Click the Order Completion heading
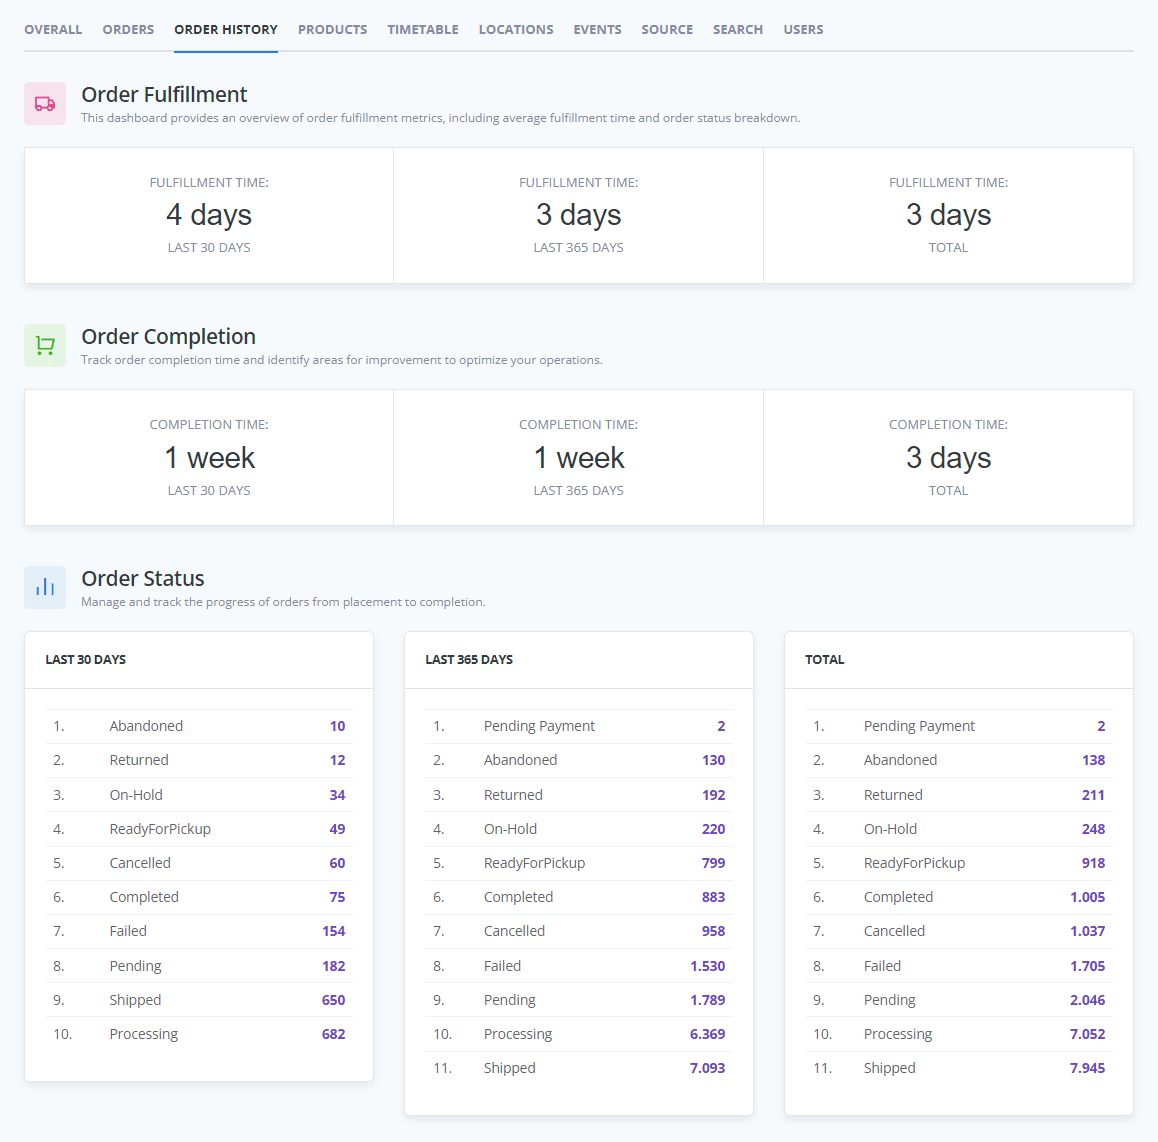 pyautogui.click(x=168, y=337)
